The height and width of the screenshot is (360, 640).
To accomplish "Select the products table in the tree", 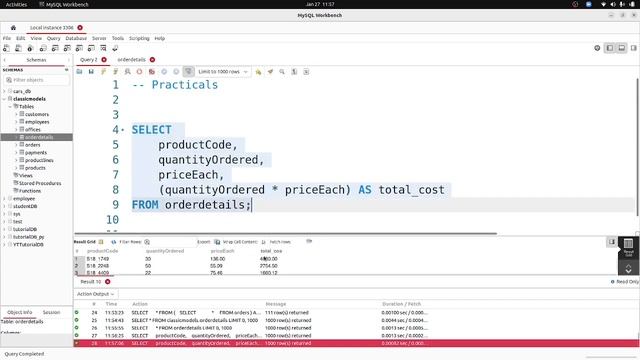I will (x=35, y=168).
